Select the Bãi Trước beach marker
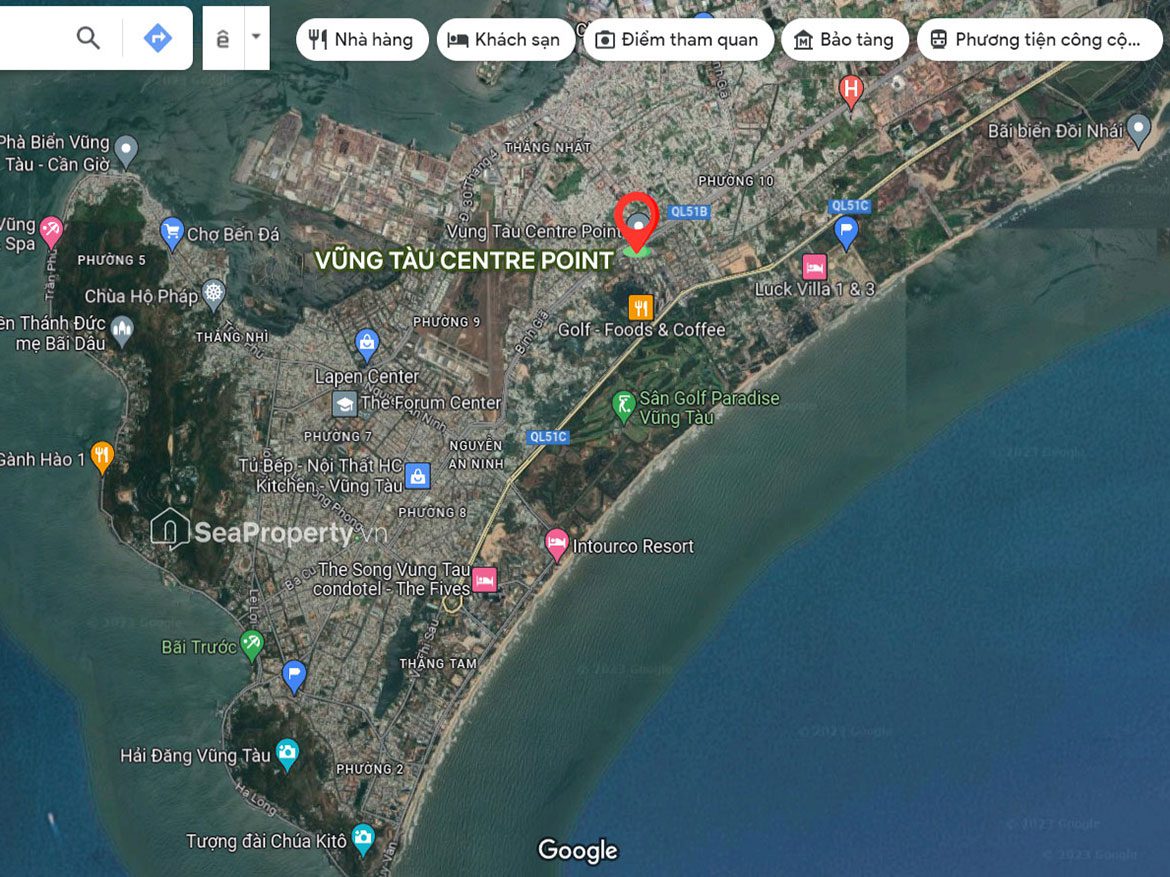 [x=252, y=646]
